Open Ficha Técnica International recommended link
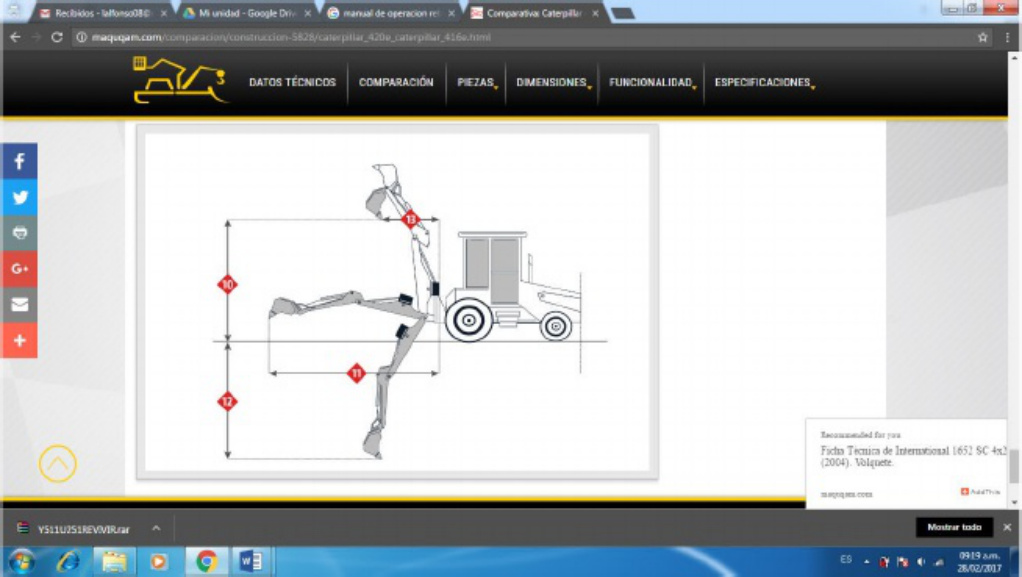The width and height of the screenshot is (1022, 577). tap(913, 456)
